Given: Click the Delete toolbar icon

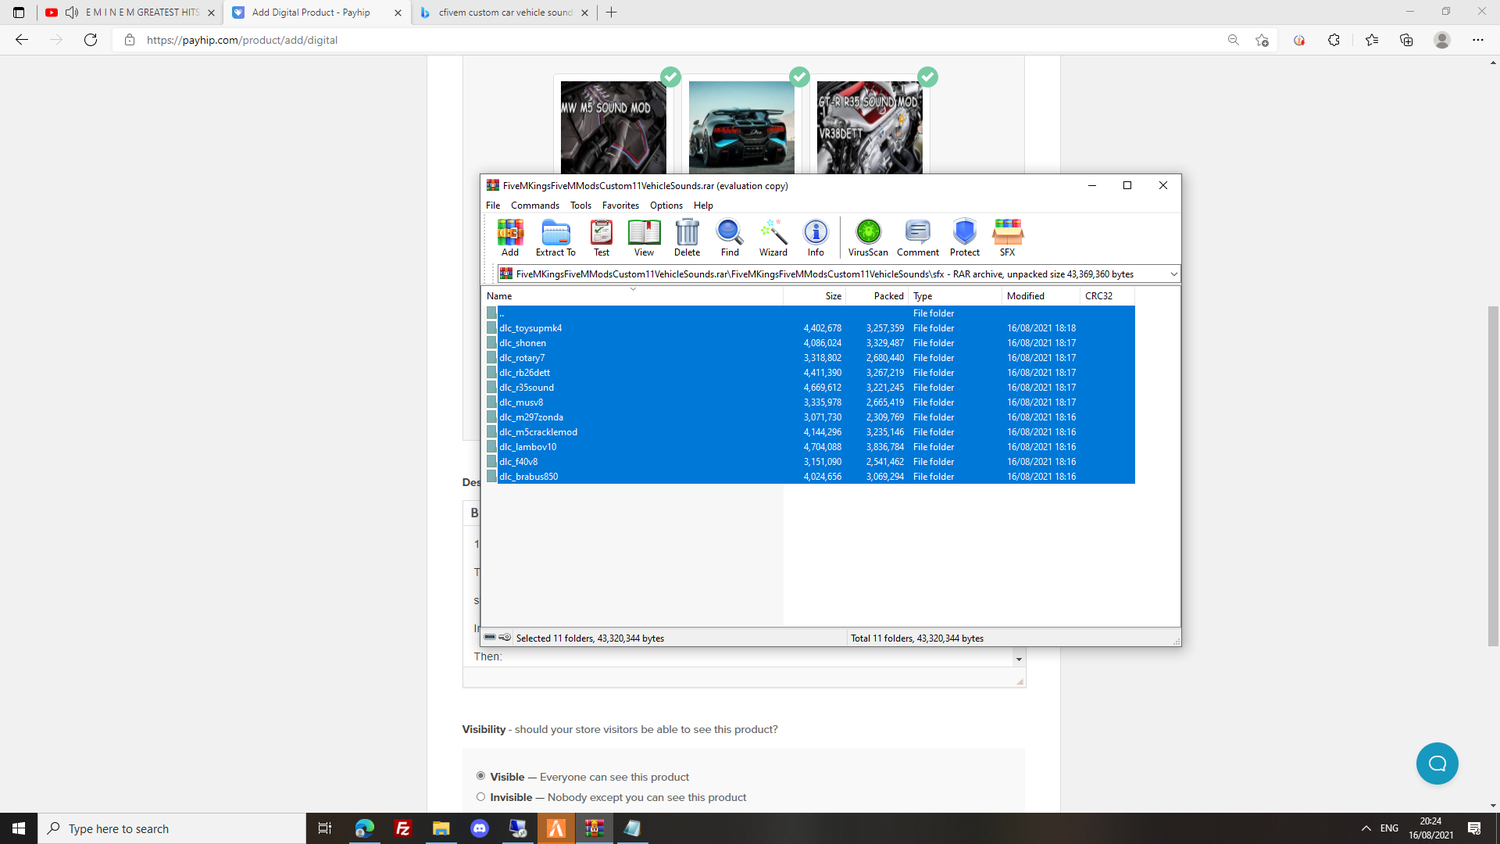Looking at the screenshot, I should pyautogui.click(x=687, y=238).
